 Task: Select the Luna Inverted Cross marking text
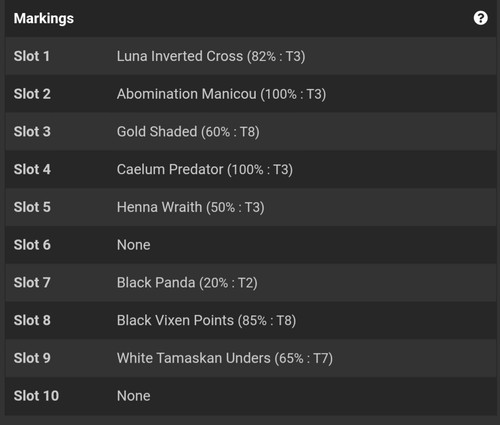[x=211, y=56]
